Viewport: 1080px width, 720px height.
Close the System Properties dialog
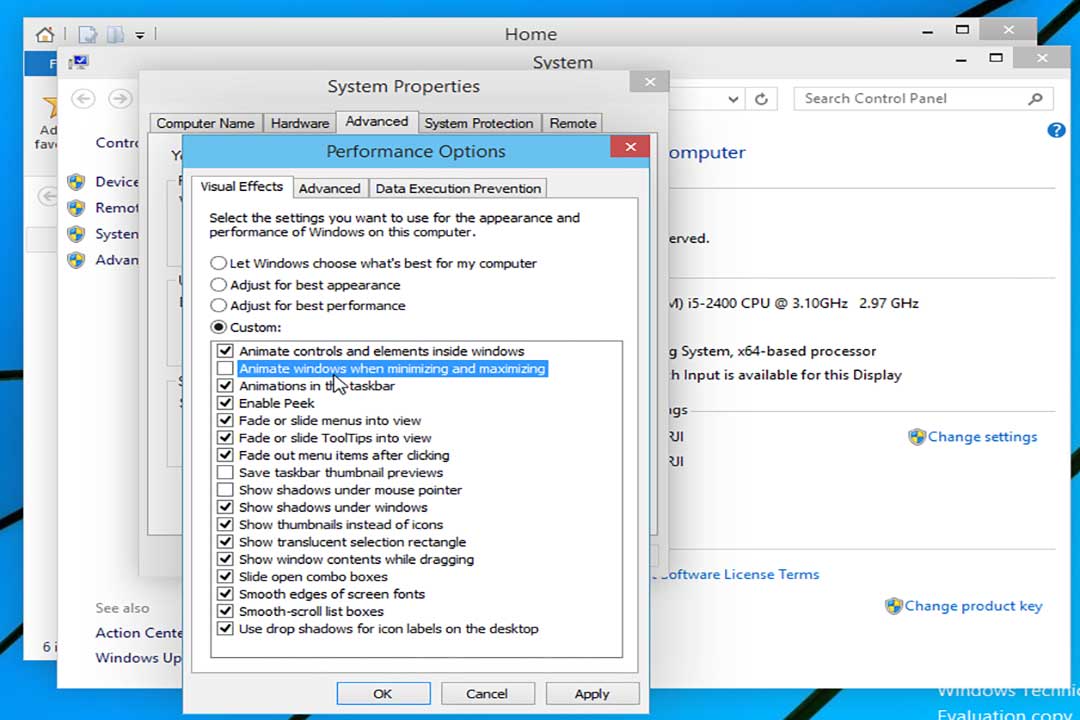[x=650, y=82]
